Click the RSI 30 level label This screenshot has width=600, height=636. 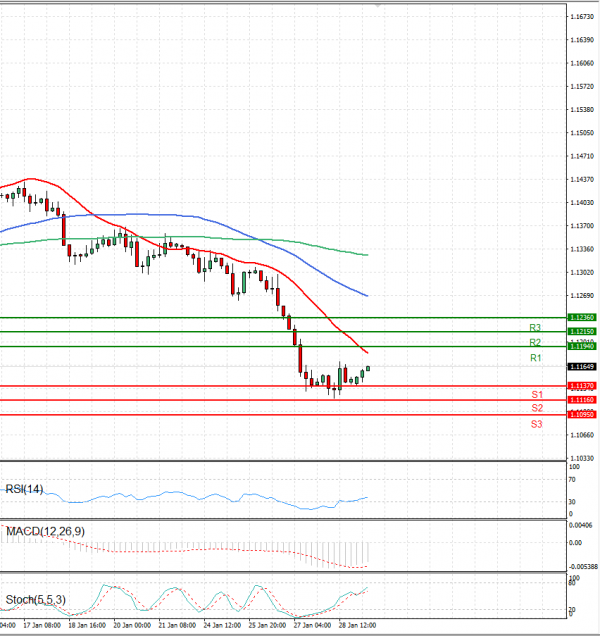(572, 502)
